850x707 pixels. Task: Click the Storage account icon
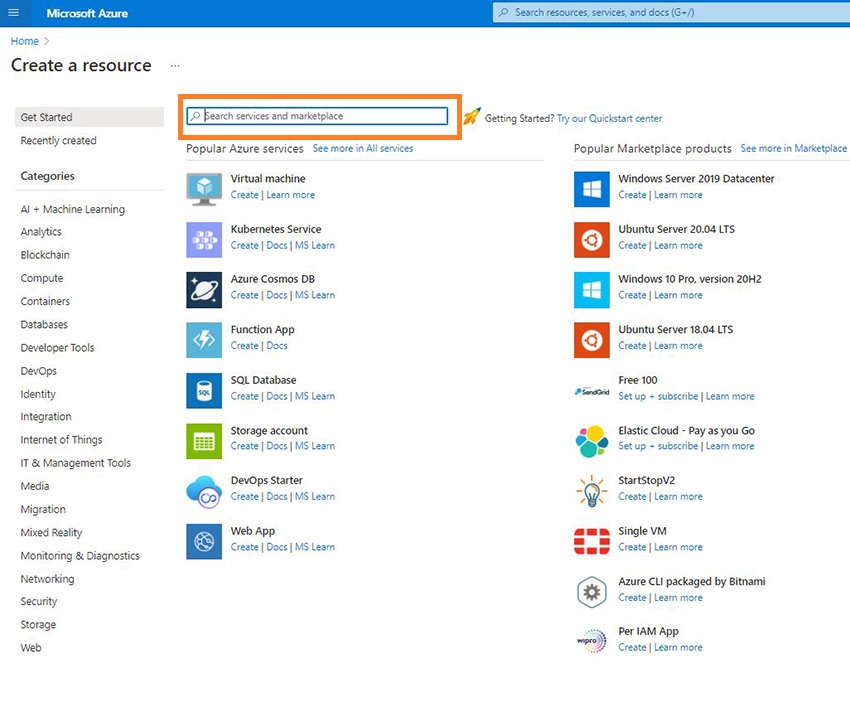[204, 440]
